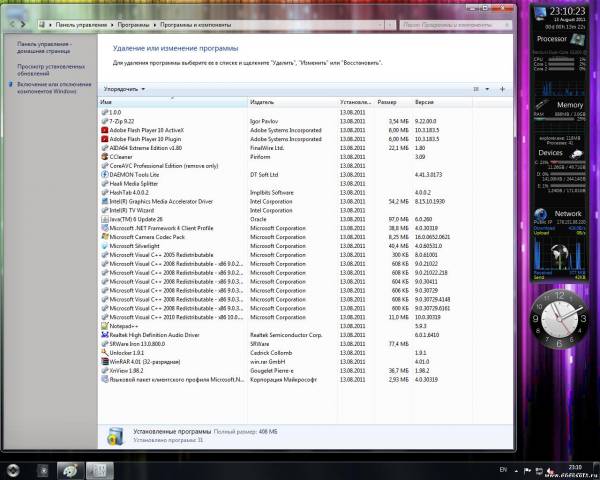
Task: Click the Unlocker 1.9.1 wand icon
Action: click(x=104, y=353)
